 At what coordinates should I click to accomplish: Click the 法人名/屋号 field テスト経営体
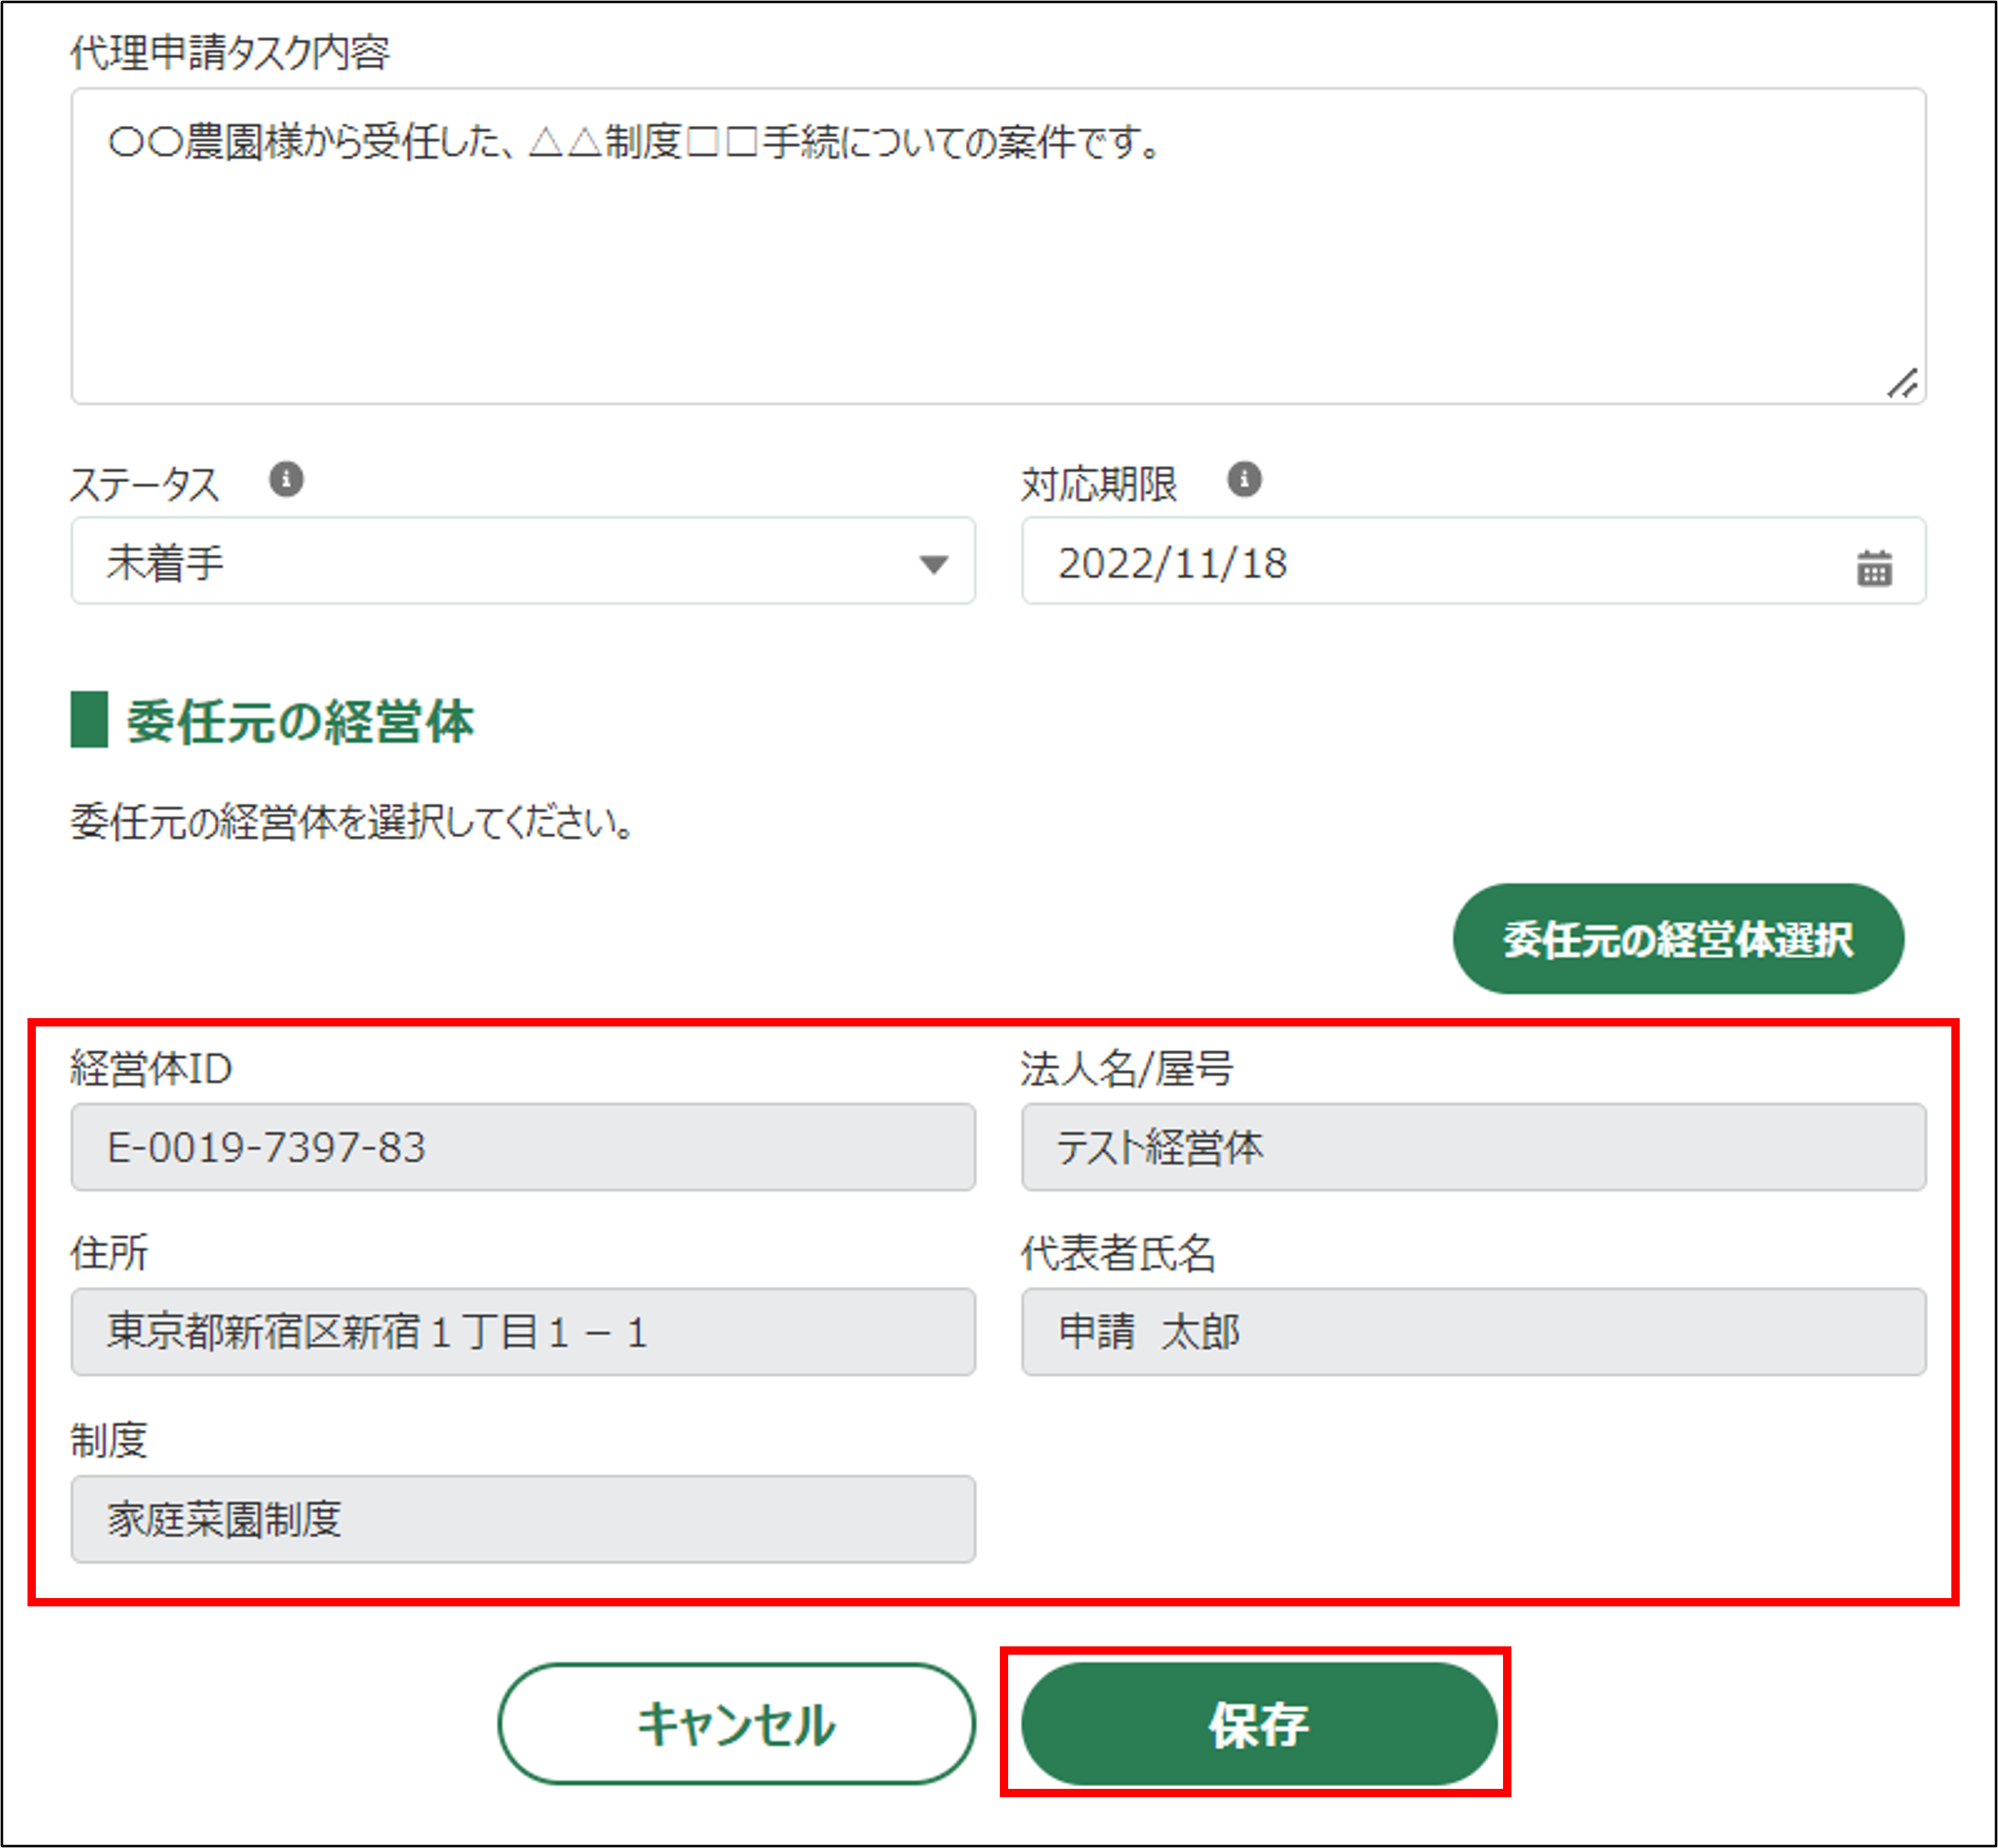(x=1473, y=1147)
